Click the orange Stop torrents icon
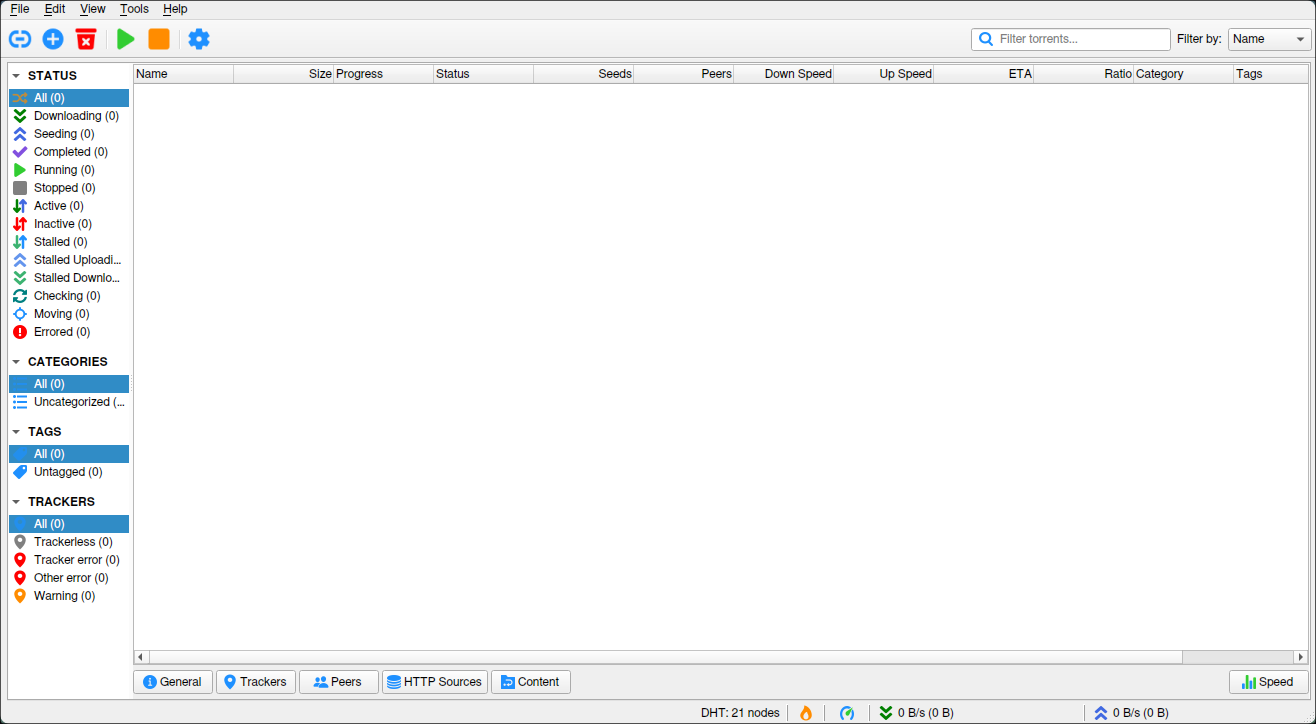The image size is (1316, 724). 159,39
